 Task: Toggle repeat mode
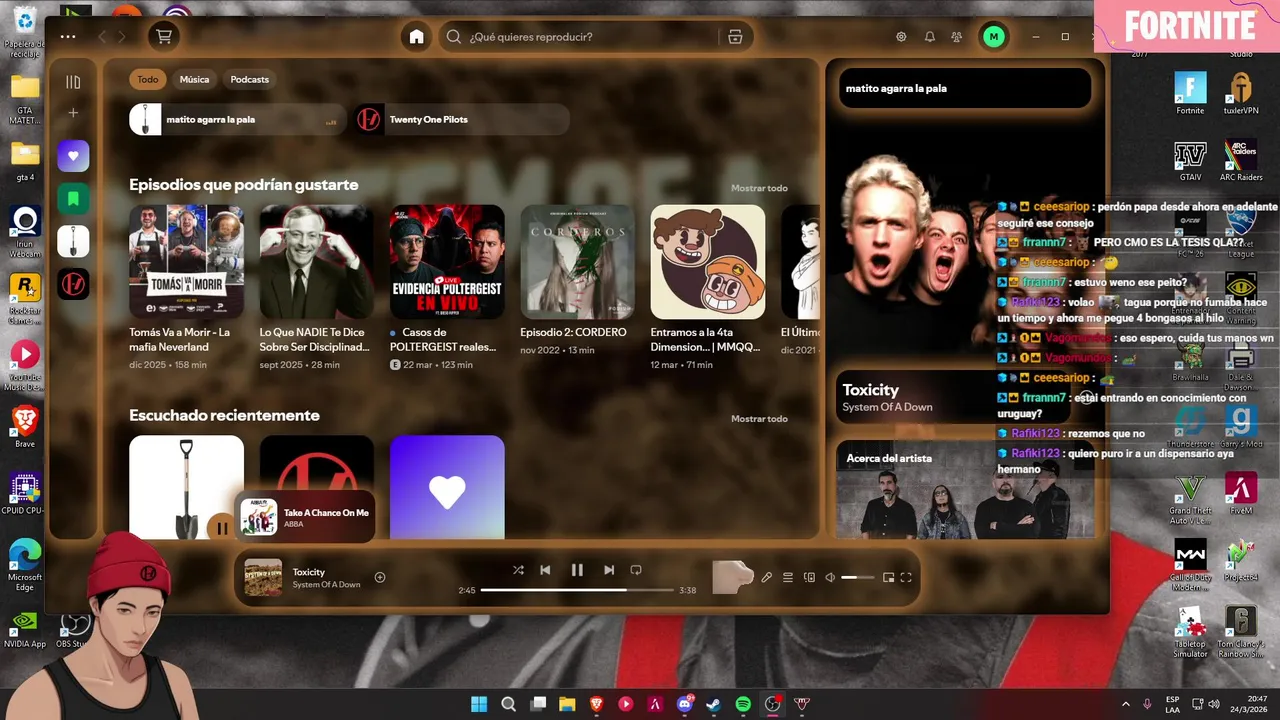(x=636, y=570)
